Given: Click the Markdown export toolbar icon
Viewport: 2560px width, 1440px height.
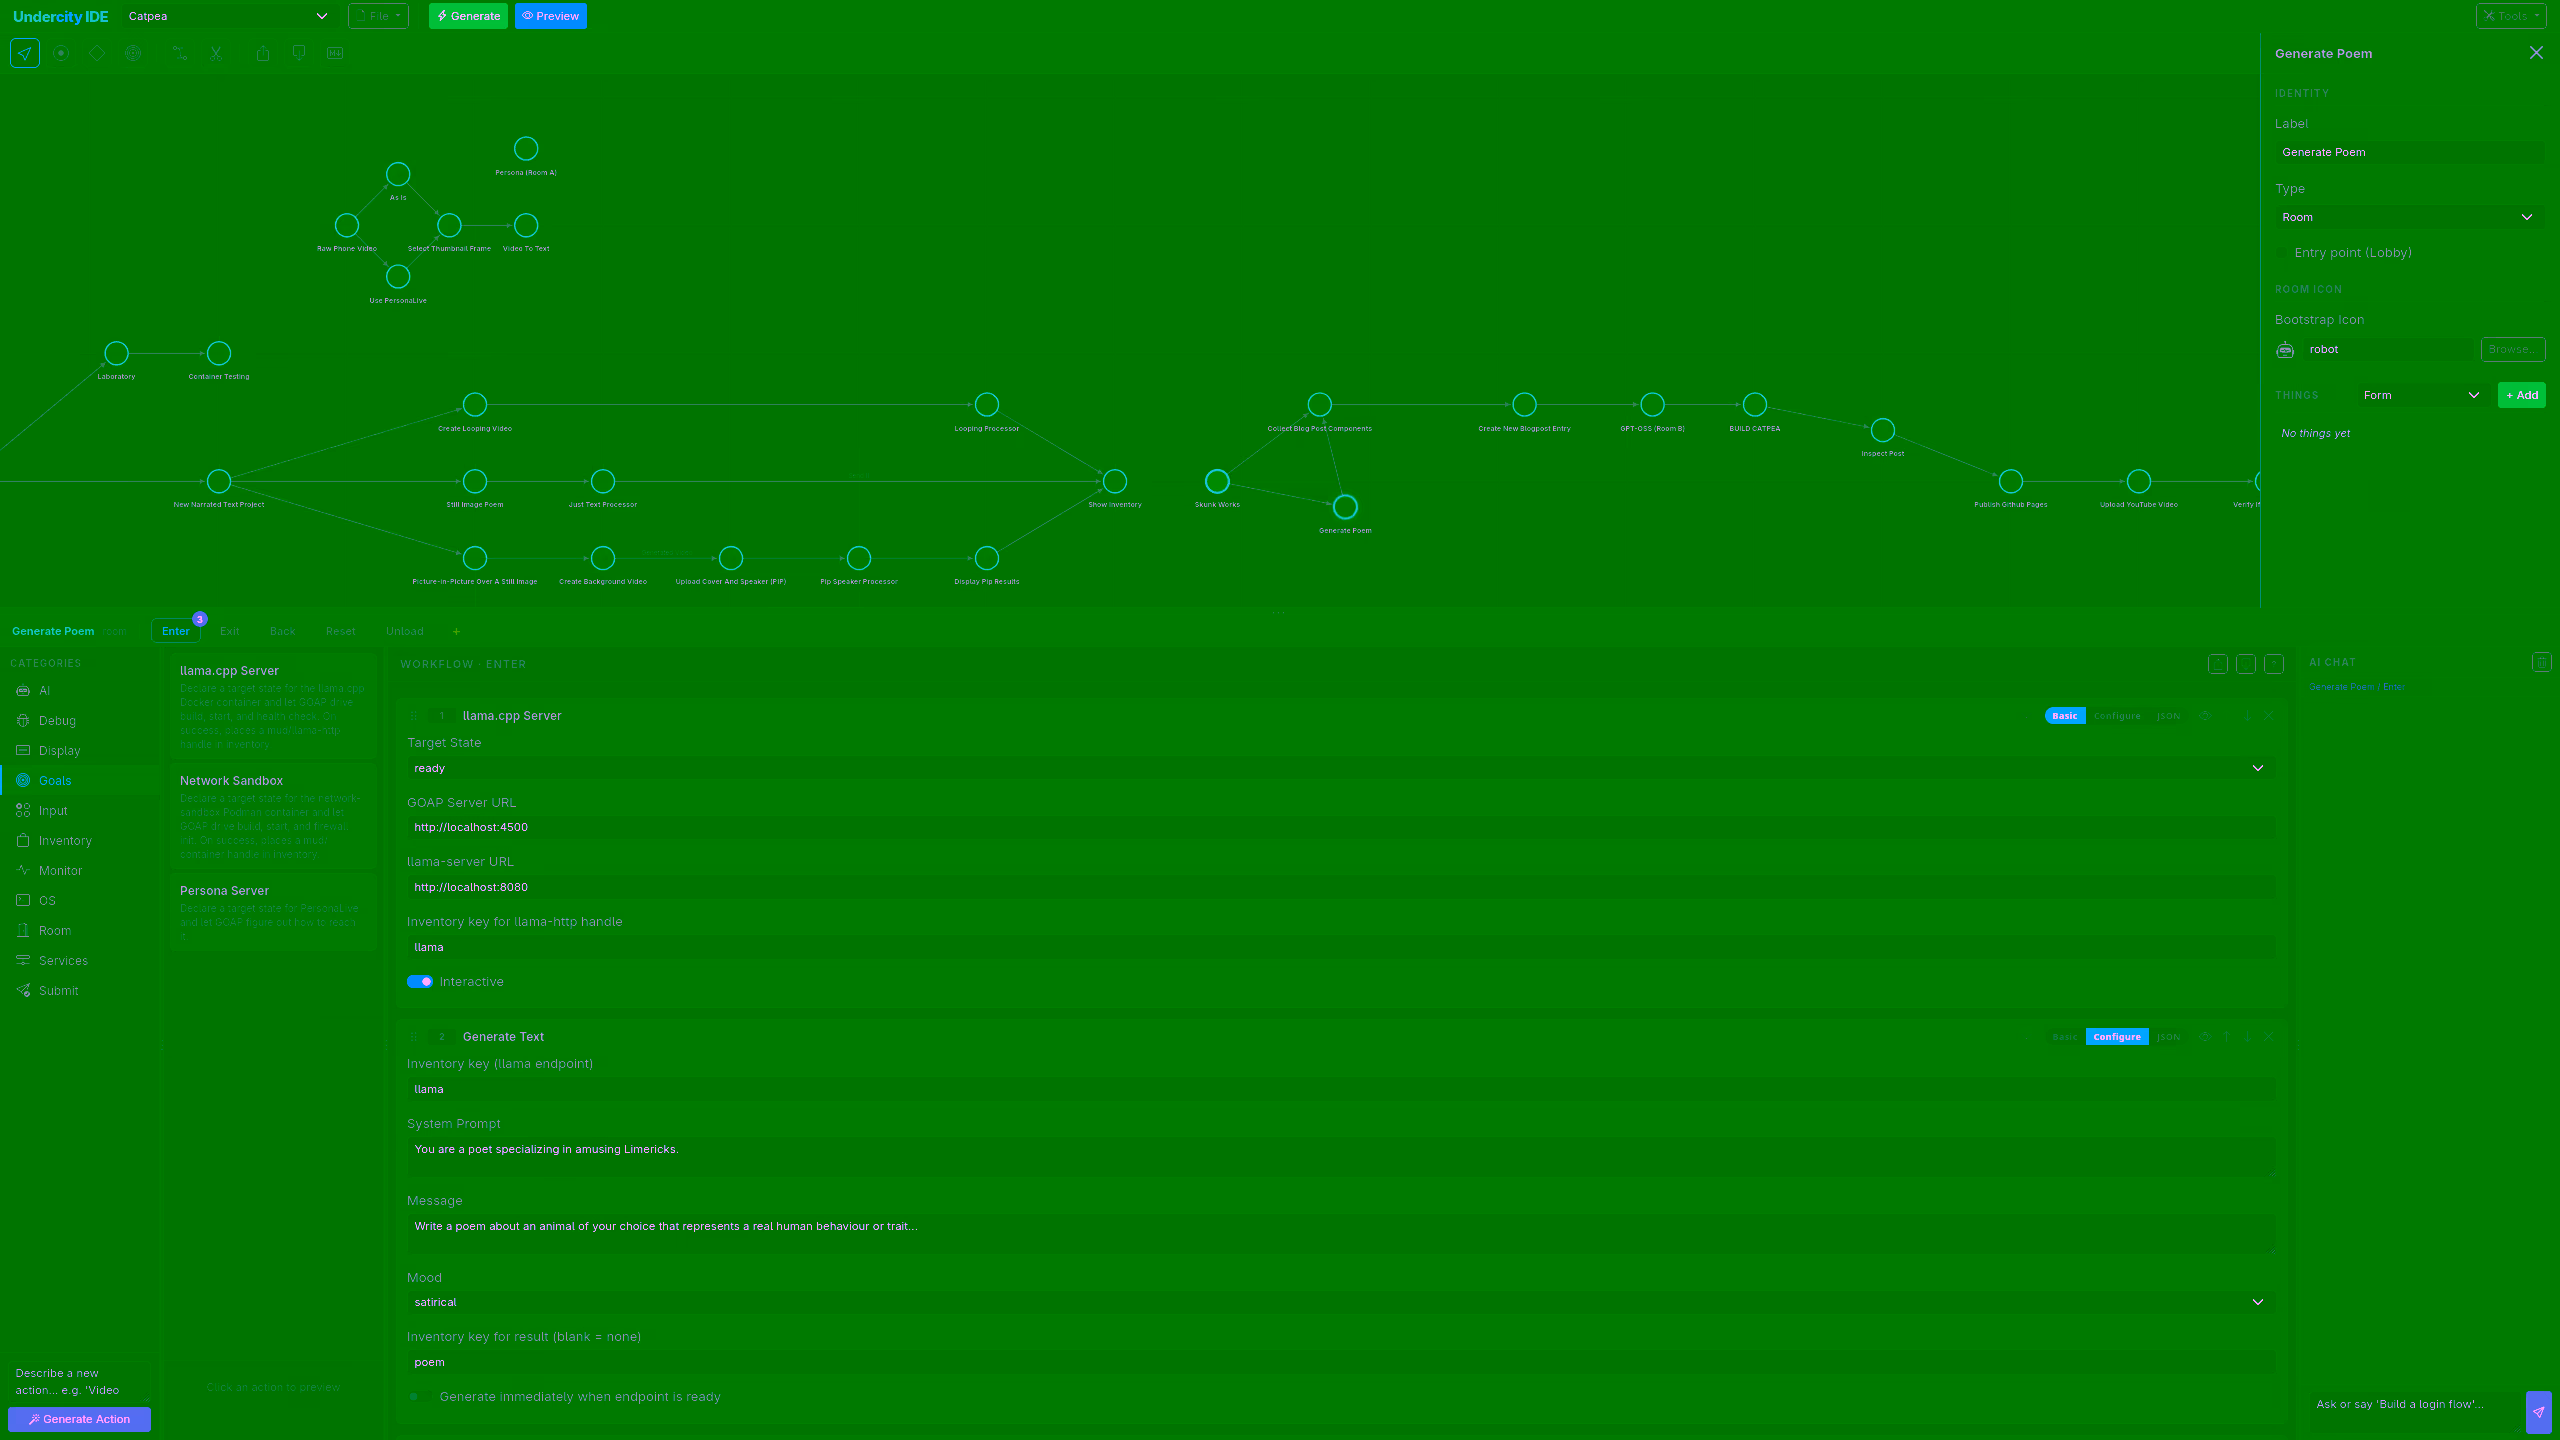Looking at the screenshot, I should click(335, 53).
